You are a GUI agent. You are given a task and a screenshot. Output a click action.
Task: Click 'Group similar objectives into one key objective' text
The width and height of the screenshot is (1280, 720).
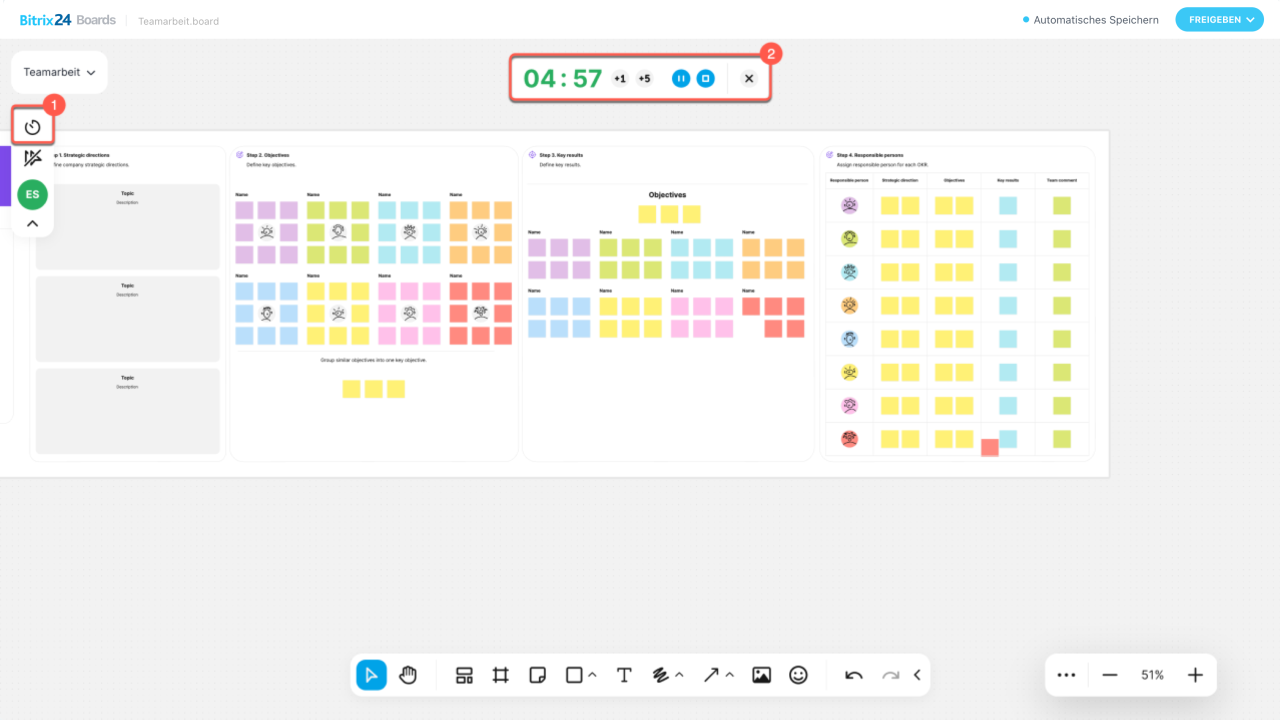tap(373, 360)
